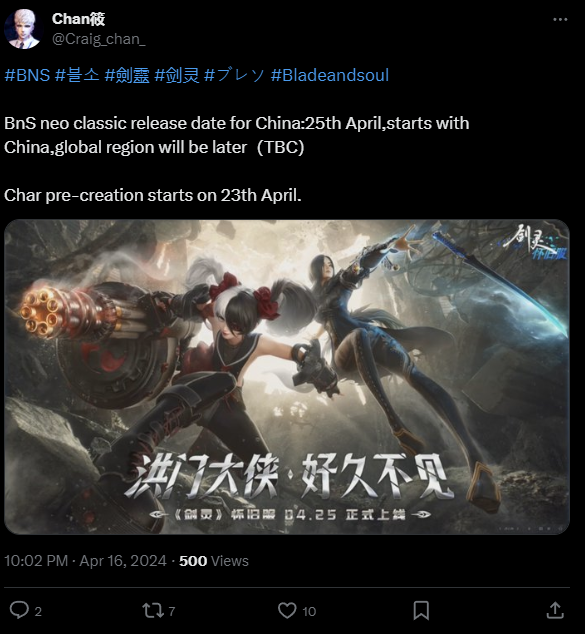The height and width of the screenshot is (634, 585).
Task: Open the Blade and Soul promo image
Action: (287, 376)
